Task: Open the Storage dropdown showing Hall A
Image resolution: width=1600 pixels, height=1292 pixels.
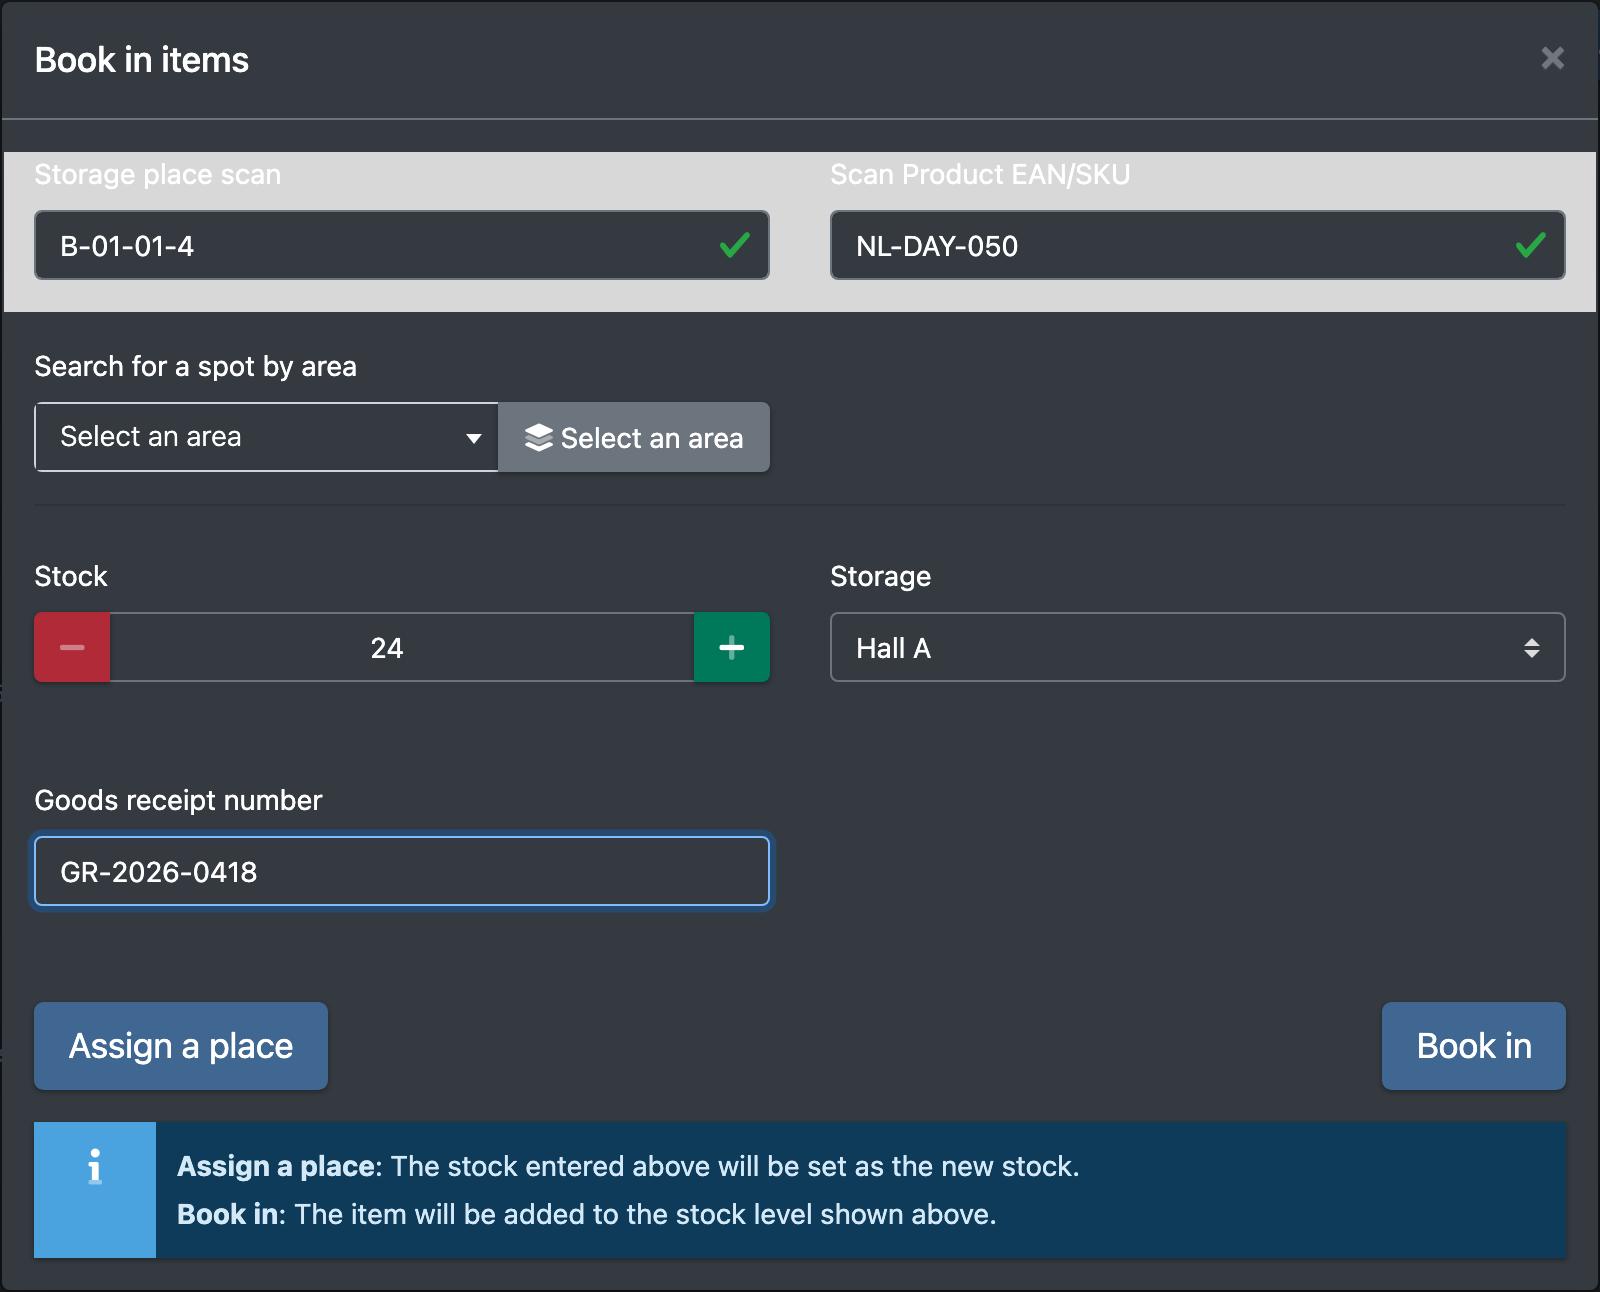Action: click(x=1197, y=647)
